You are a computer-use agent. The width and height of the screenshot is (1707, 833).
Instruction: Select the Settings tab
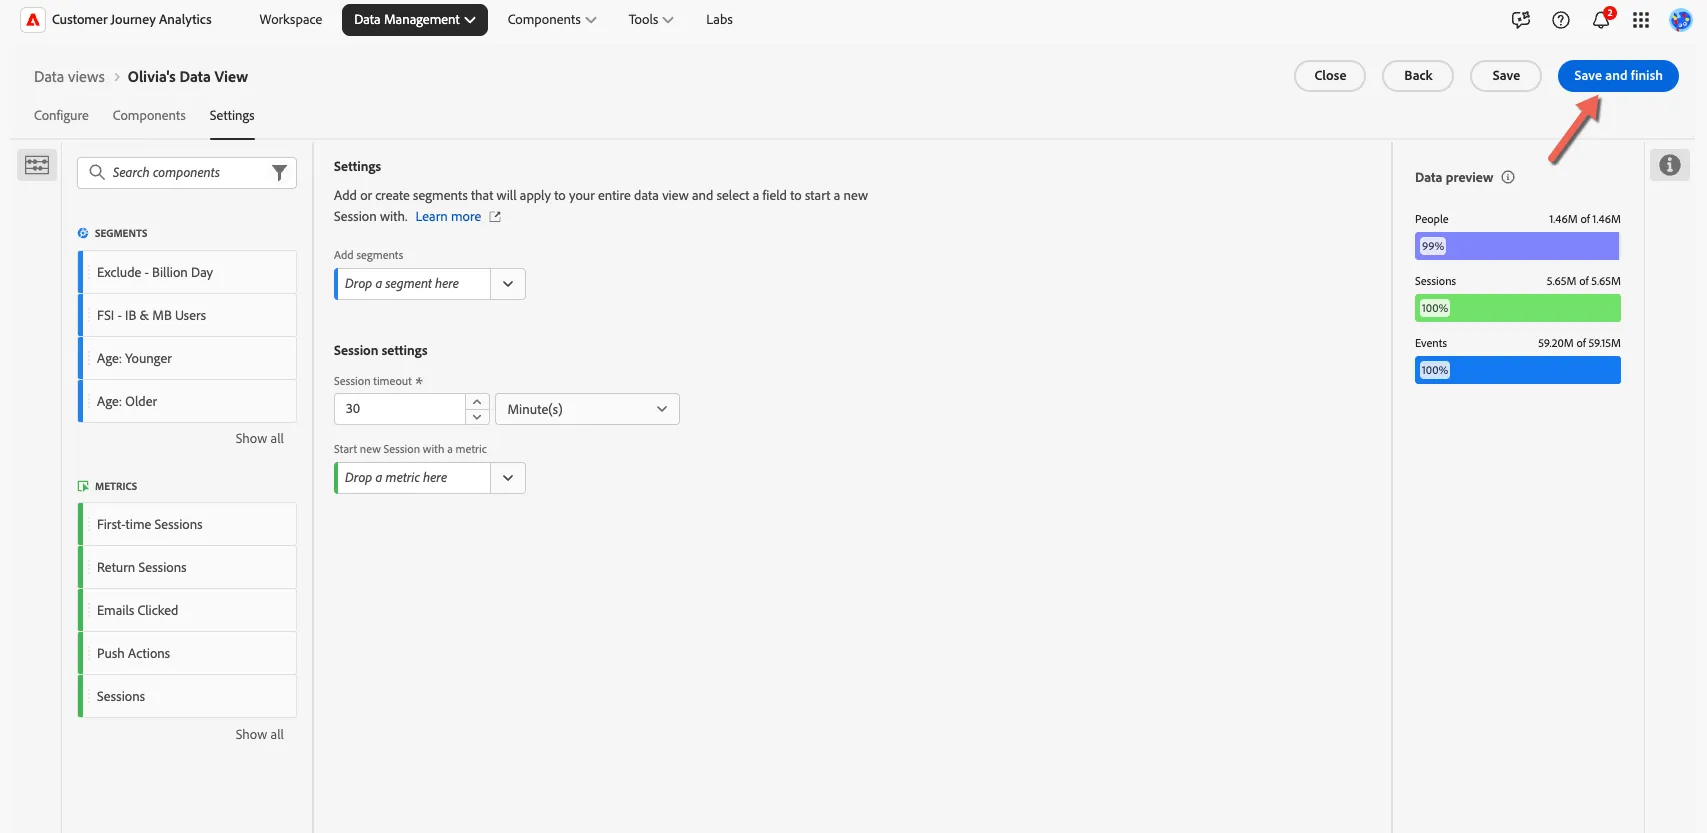[232, 116]
